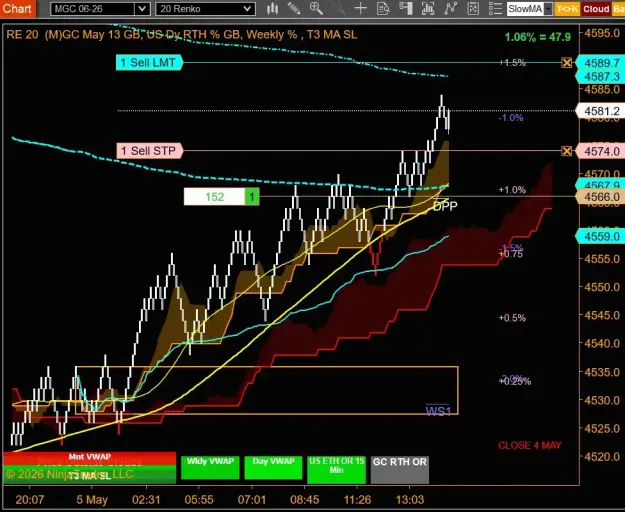Open the data series bars icon
The height and width of the screenshot is (512, 625).
(x=428, y=8)
